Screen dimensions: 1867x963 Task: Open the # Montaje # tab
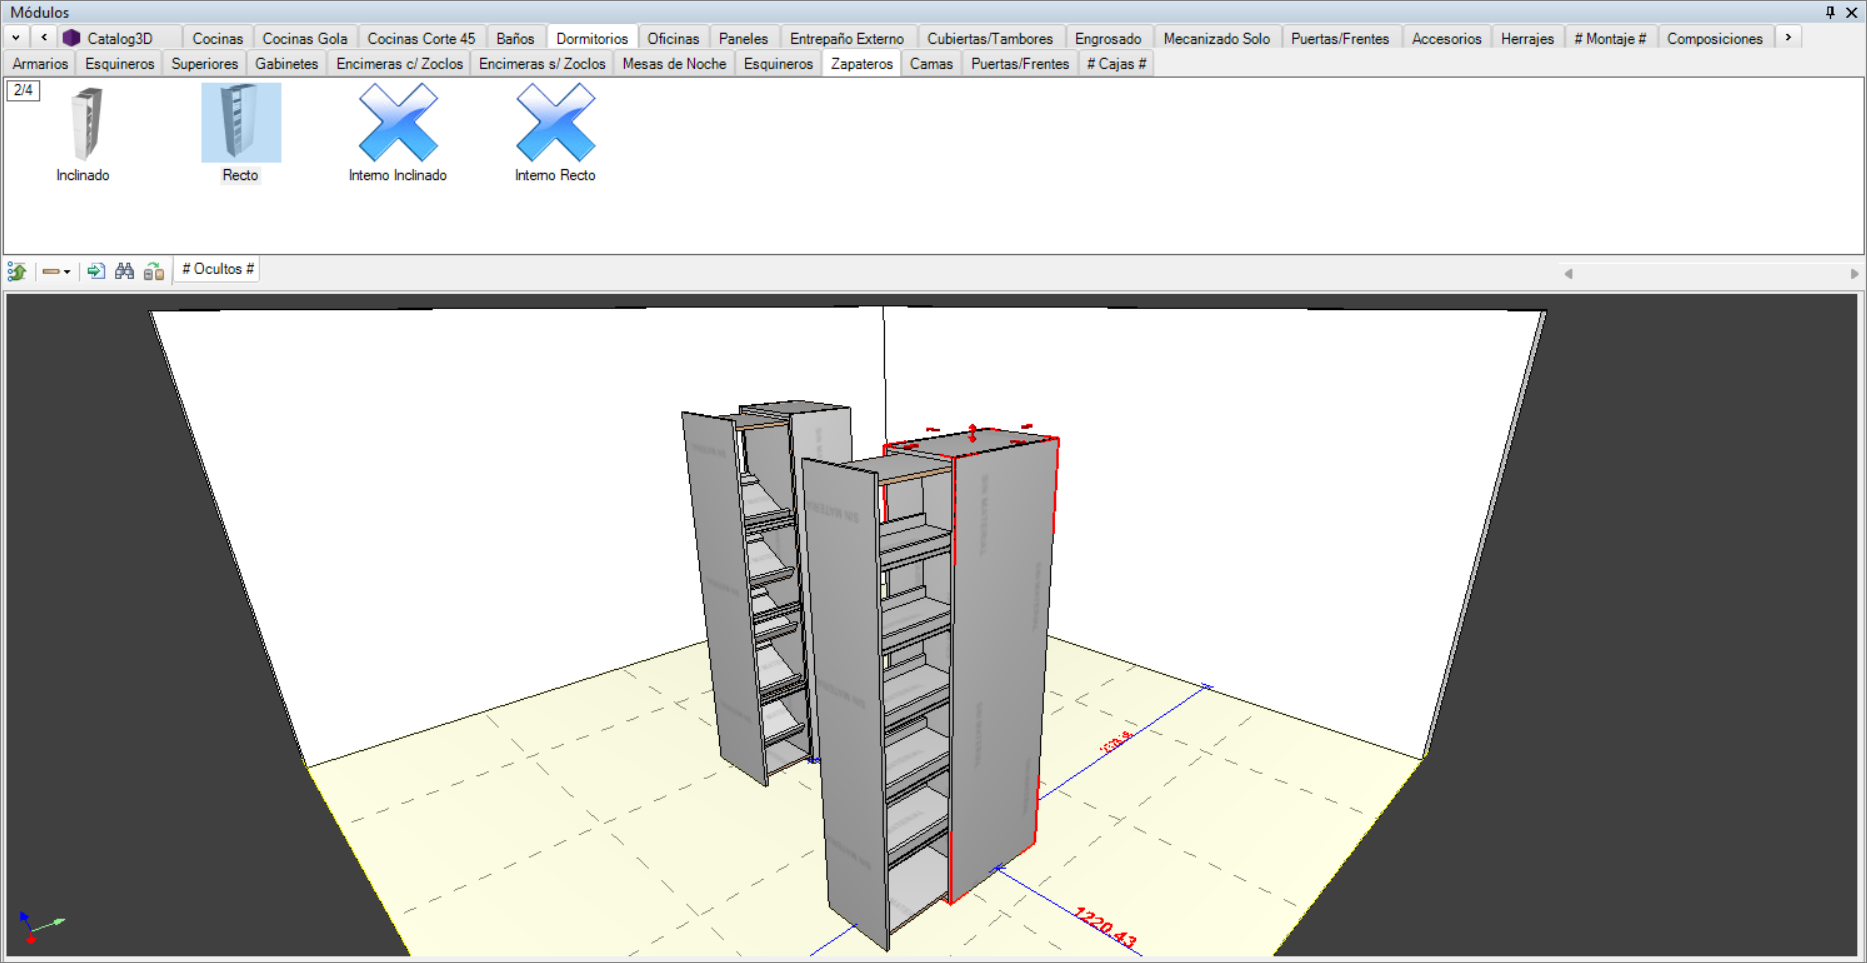click(1610, 38)
